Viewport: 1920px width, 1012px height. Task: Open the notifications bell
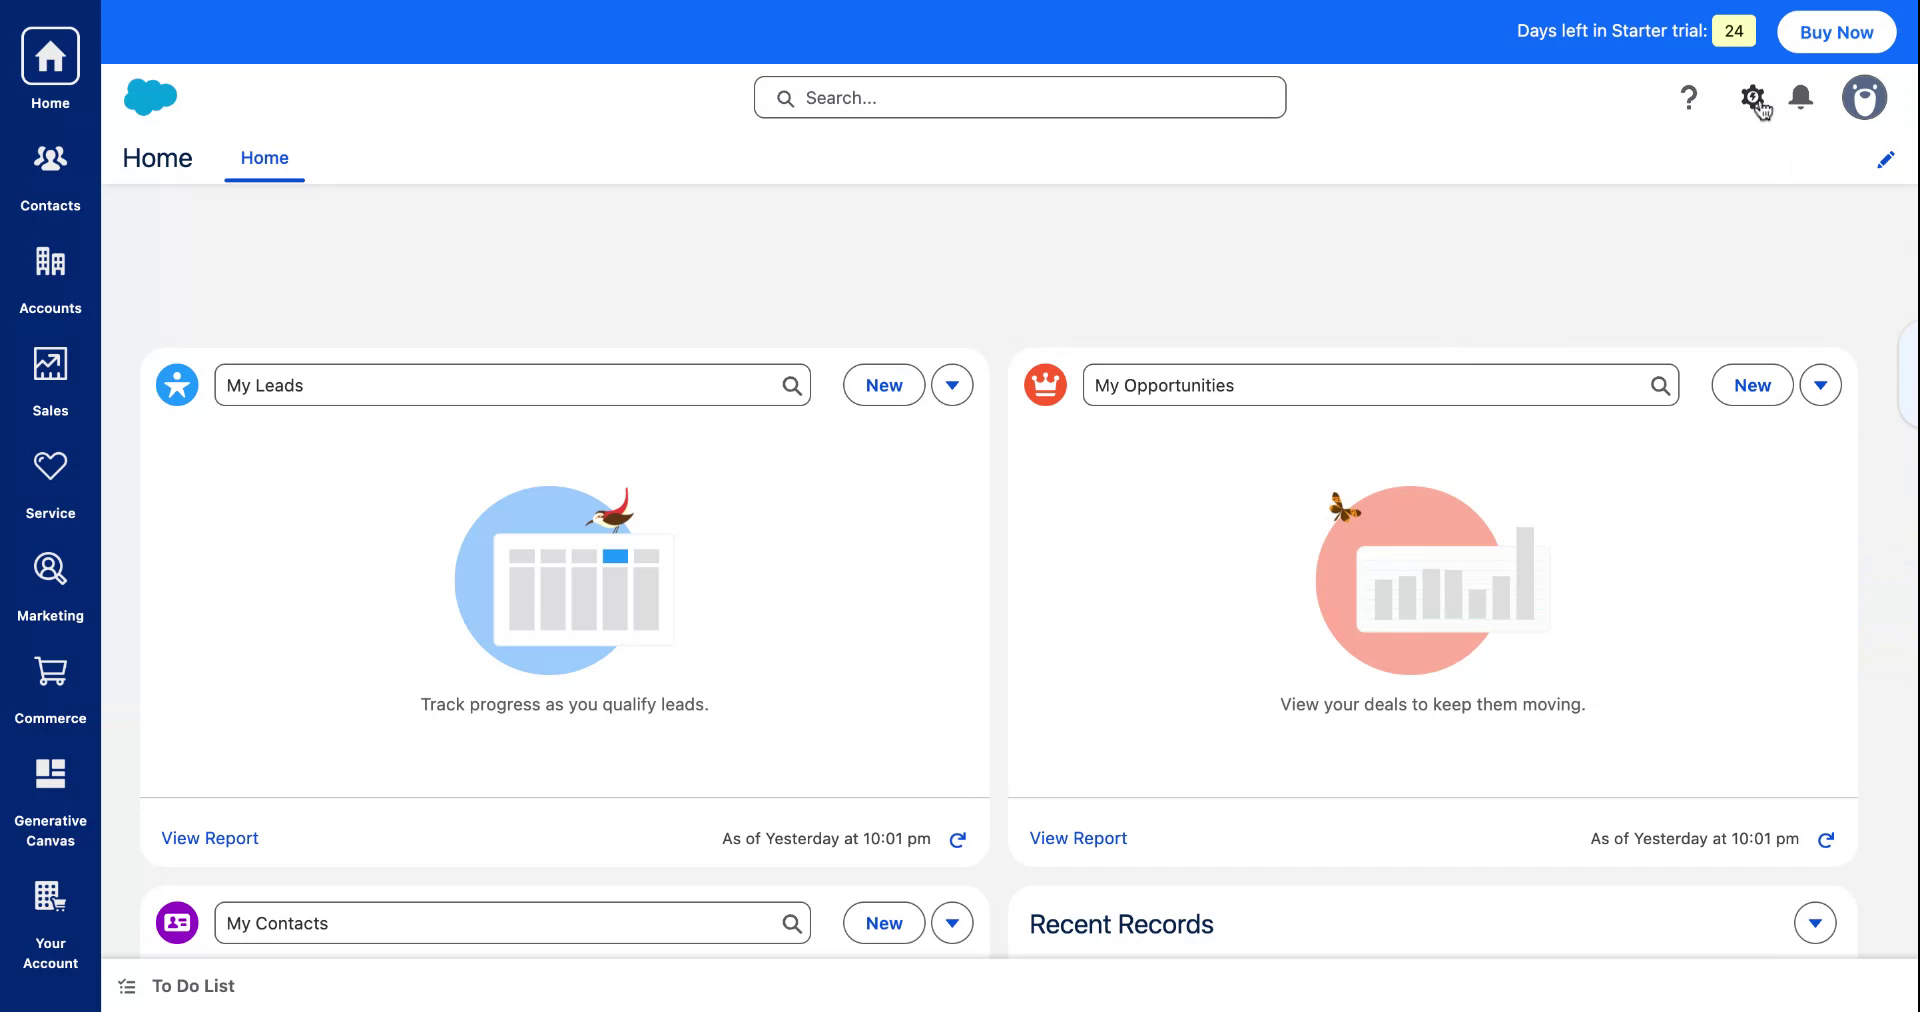pyautogui.click(x=1801, y=97)
